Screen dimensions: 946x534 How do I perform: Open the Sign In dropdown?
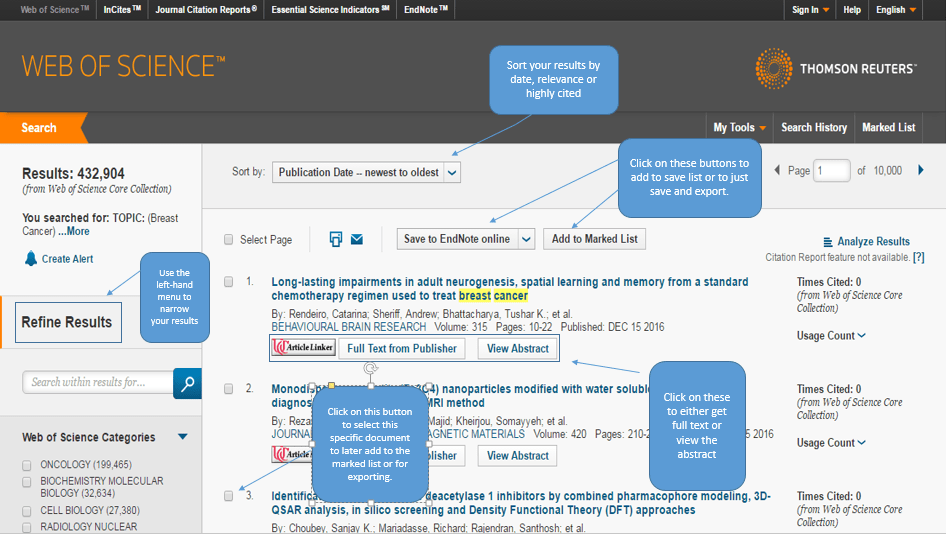tap(810, 10)
